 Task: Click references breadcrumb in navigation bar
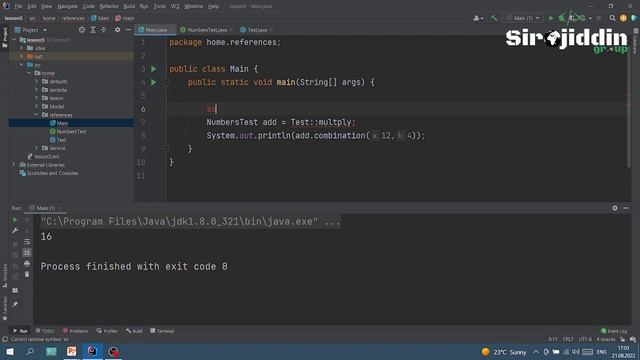73,18
